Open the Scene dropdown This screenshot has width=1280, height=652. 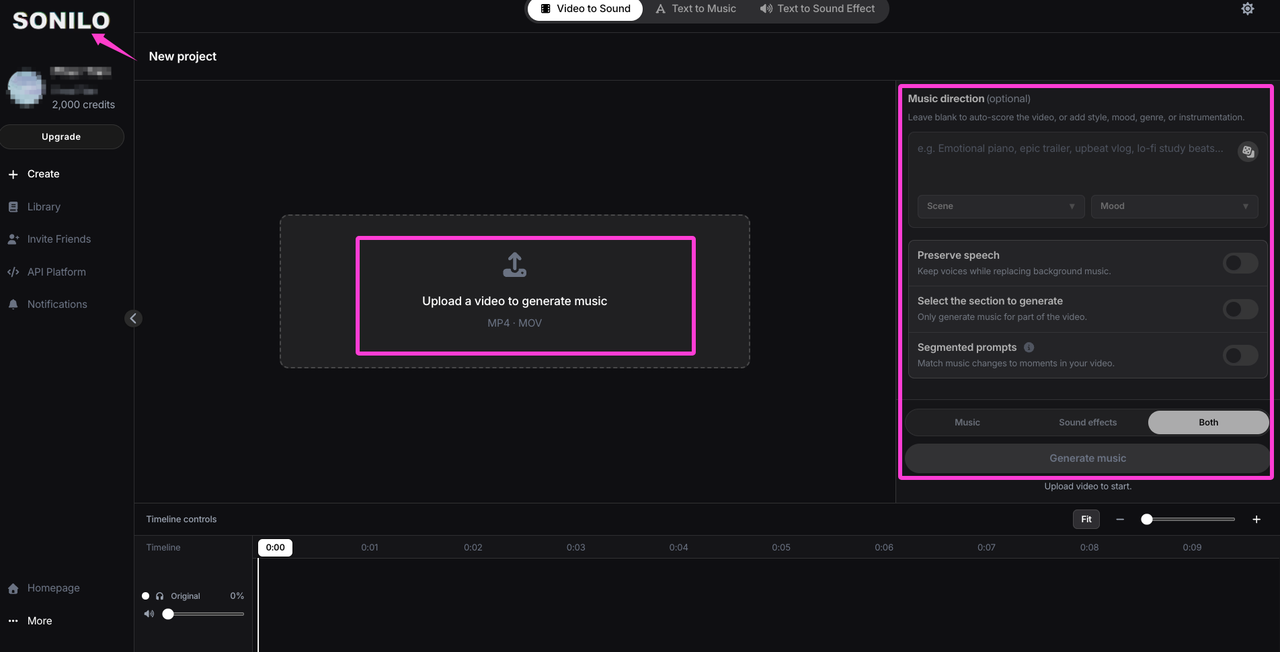[x=1001, y=206]
